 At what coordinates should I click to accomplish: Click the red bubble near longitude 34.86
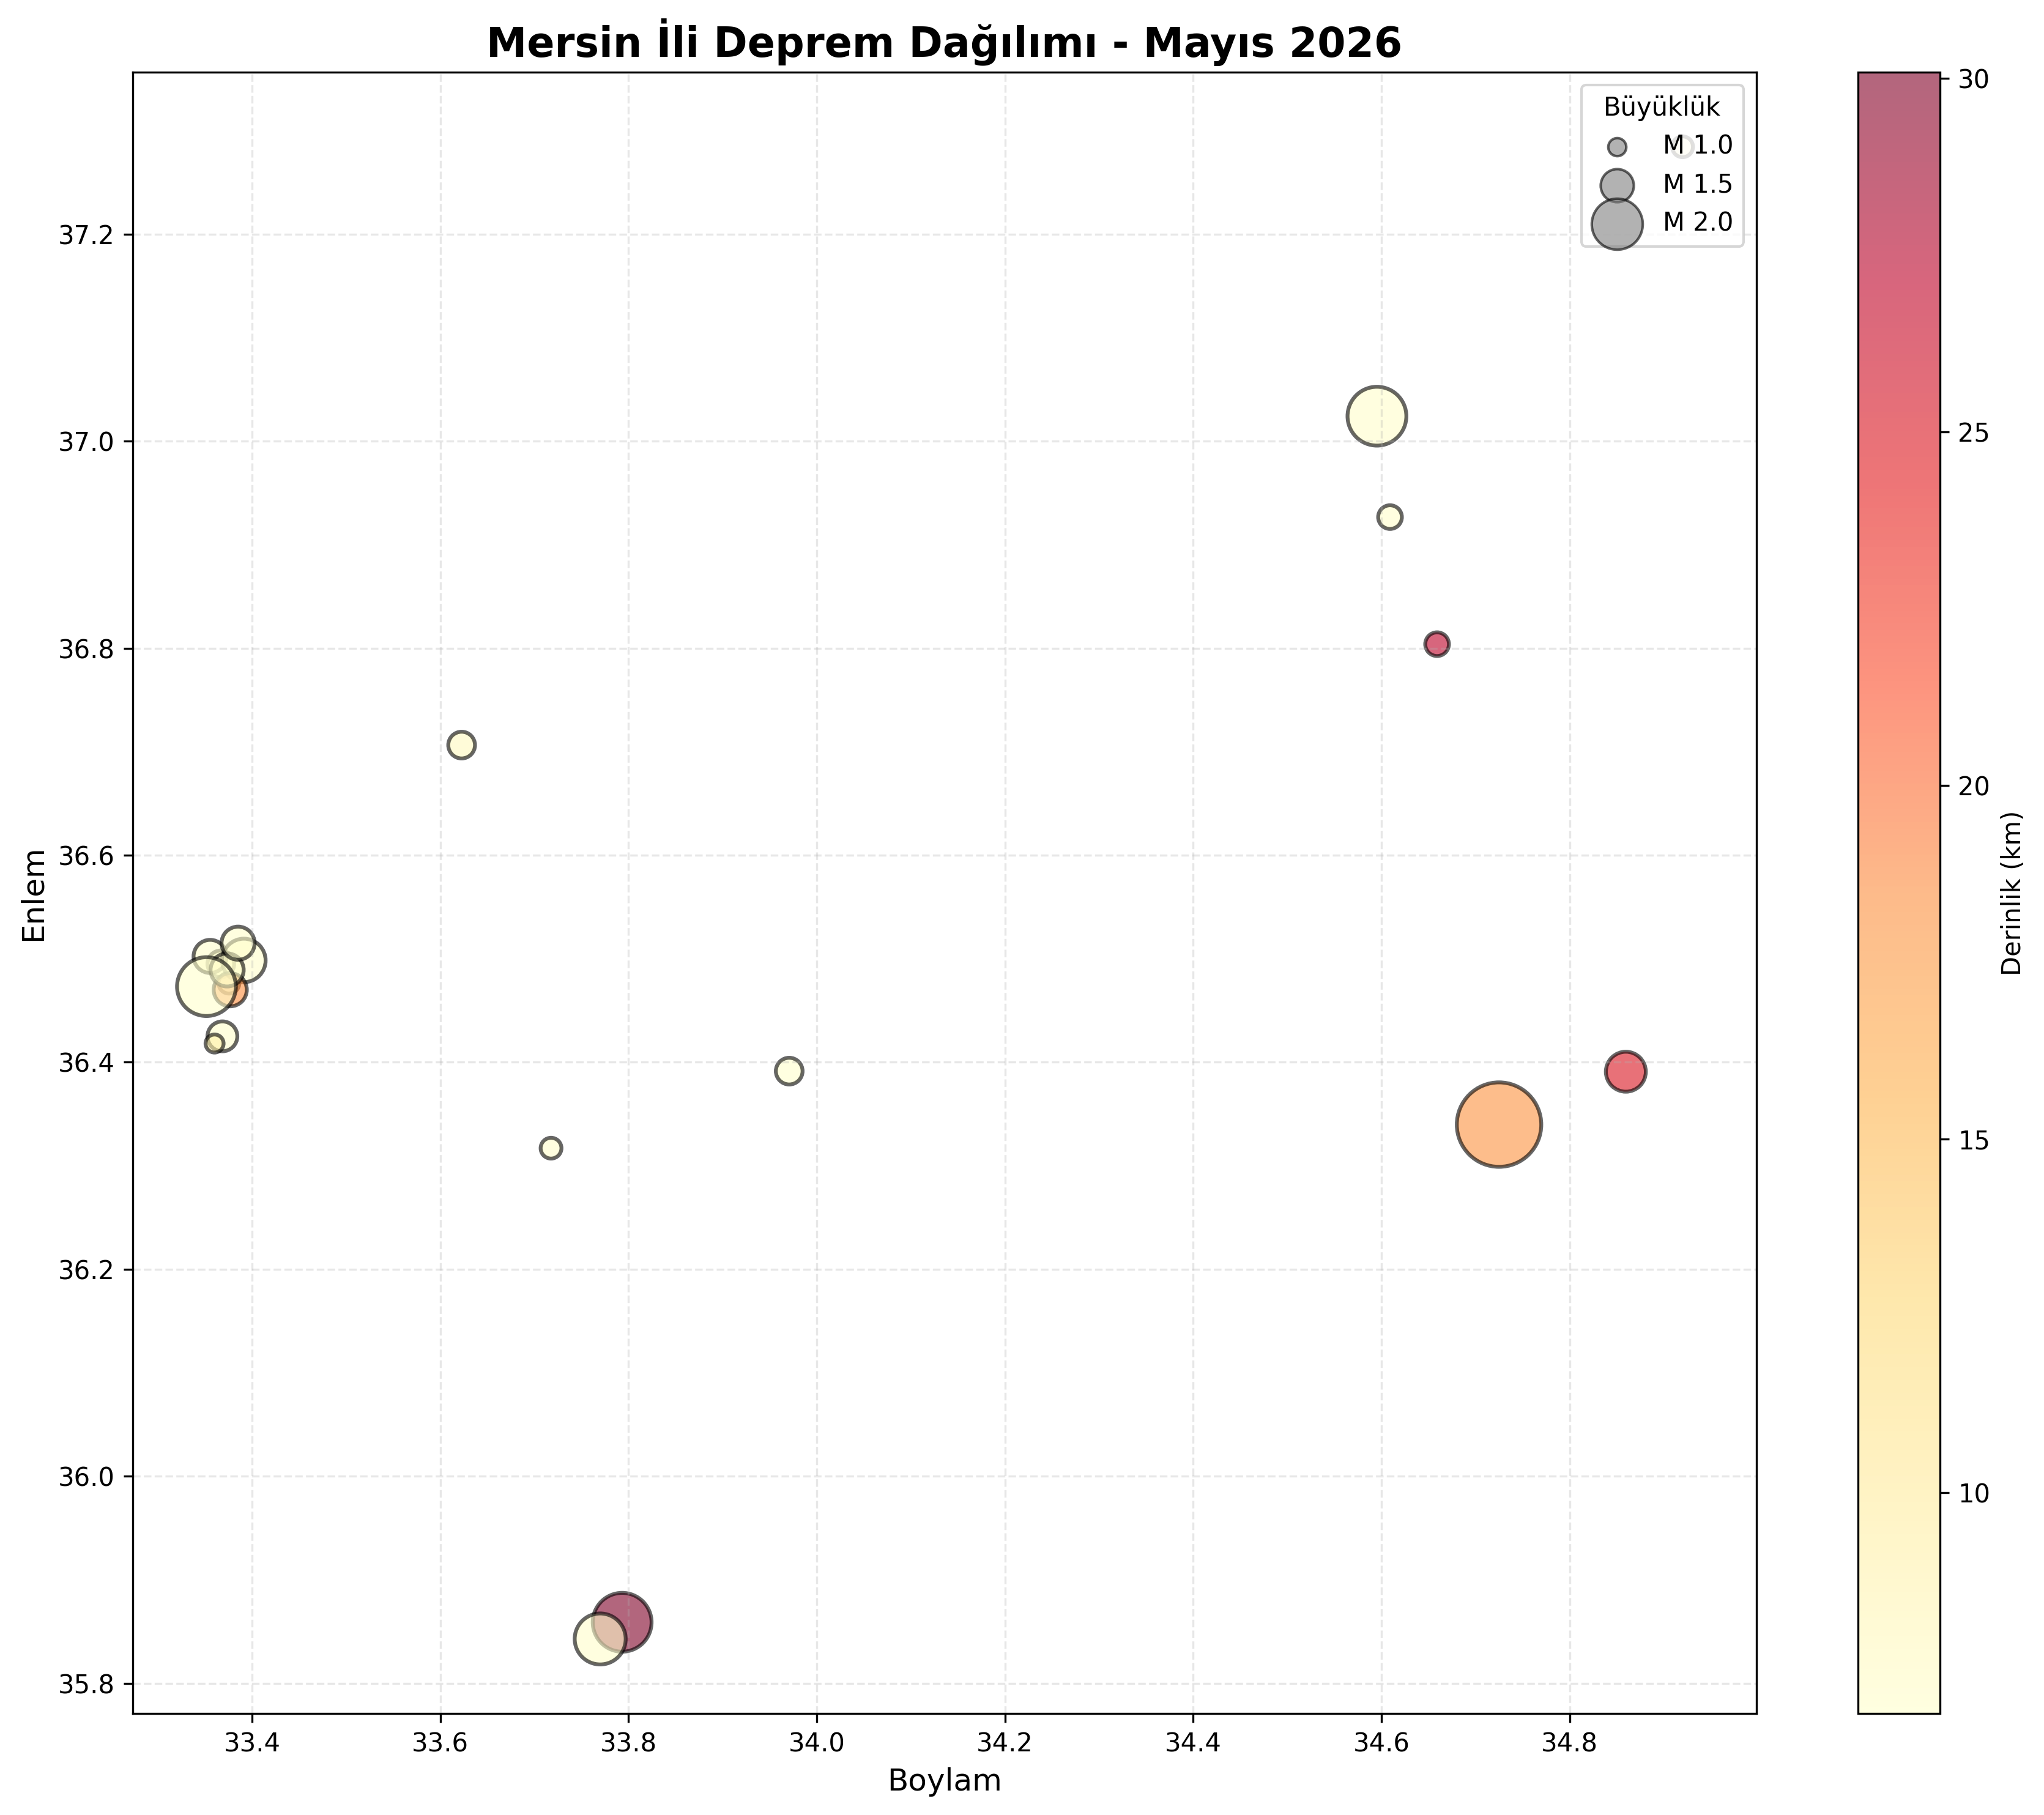pyautogui.click(x=1626, y=1072)
